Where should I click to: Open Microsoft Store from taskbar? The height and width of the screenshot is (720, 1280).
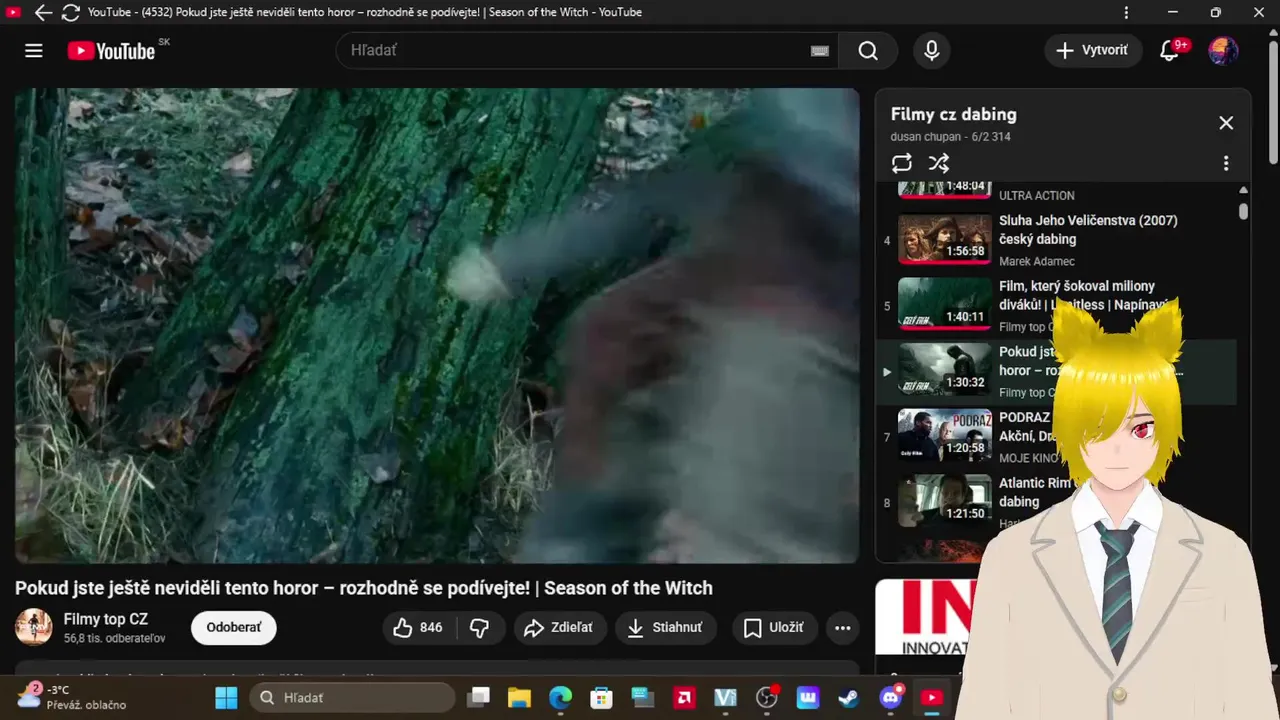tap(601, 697)
